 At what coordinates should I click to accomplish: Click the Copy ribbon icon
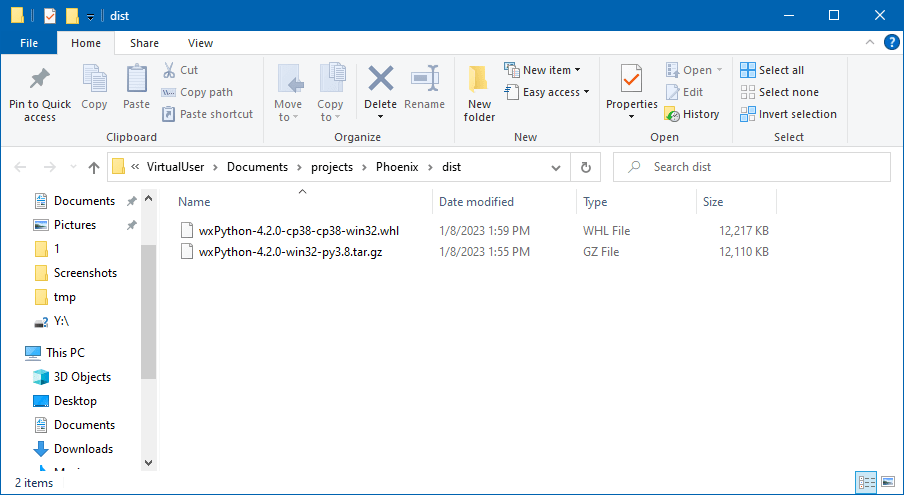click(94, 88)
